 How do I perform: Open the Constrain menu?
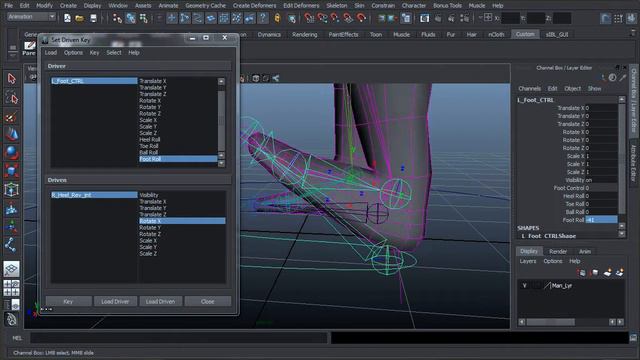(383, 6)
